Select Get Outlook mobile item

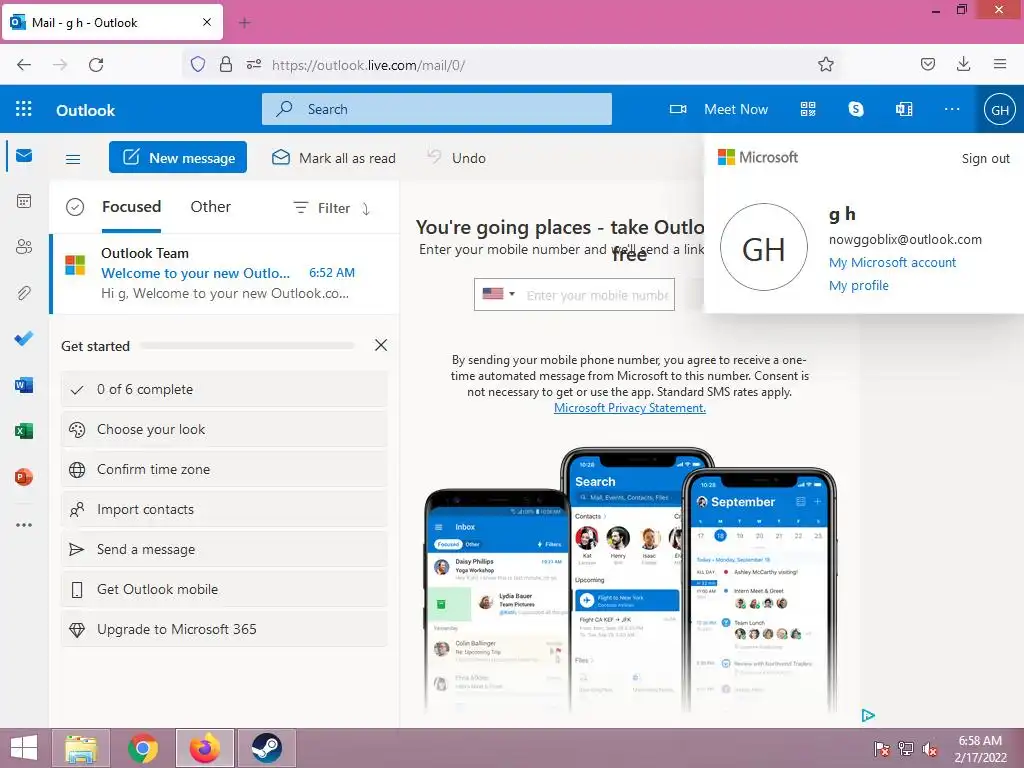pyautogui.click(x=224, y=589)
